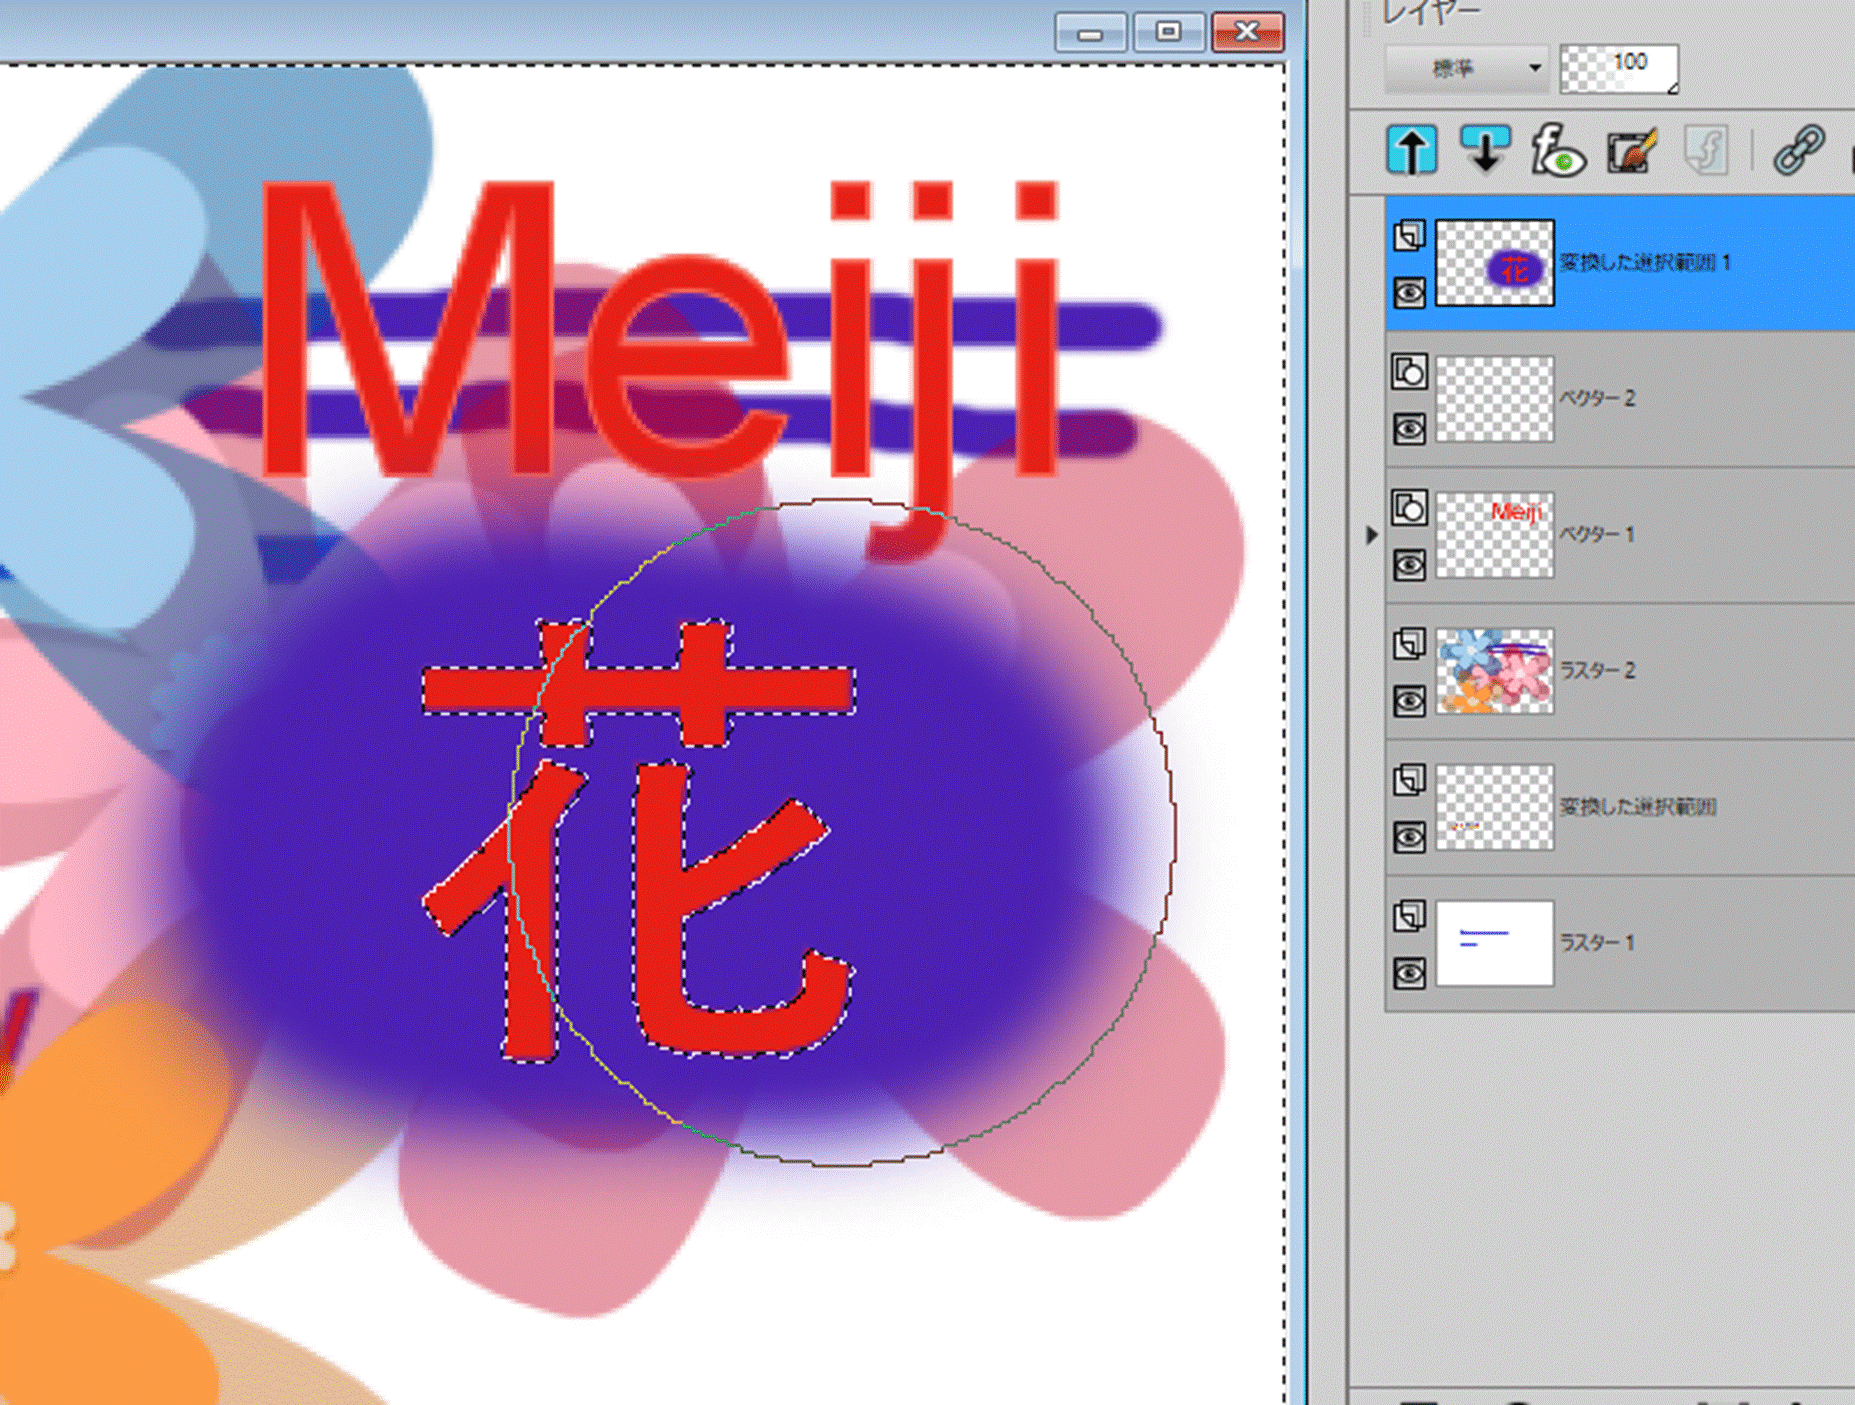This screenshot has height=1405, width=1855.
Task: Select the 変換した選択範囲 1 layer thumbnail
Action: pyautogui.click(x=1495, y=263)
